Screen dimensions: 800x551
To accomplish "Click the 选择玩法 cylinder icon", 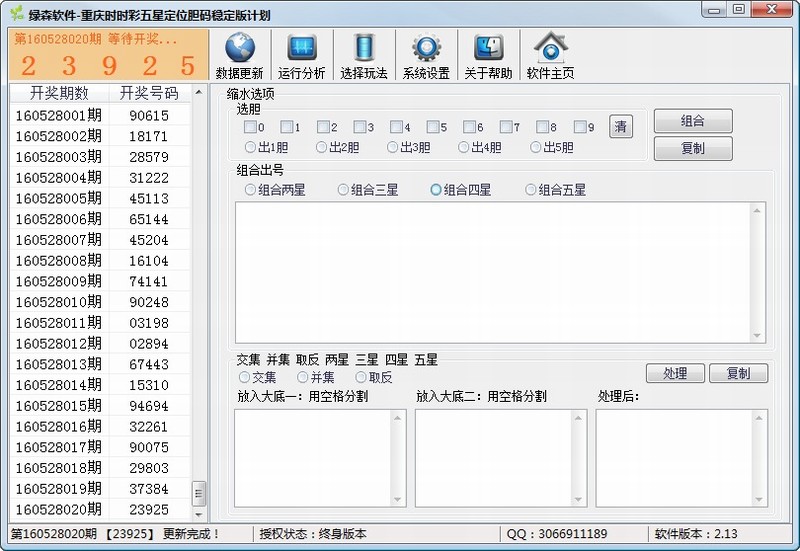I will coord(363,48).
